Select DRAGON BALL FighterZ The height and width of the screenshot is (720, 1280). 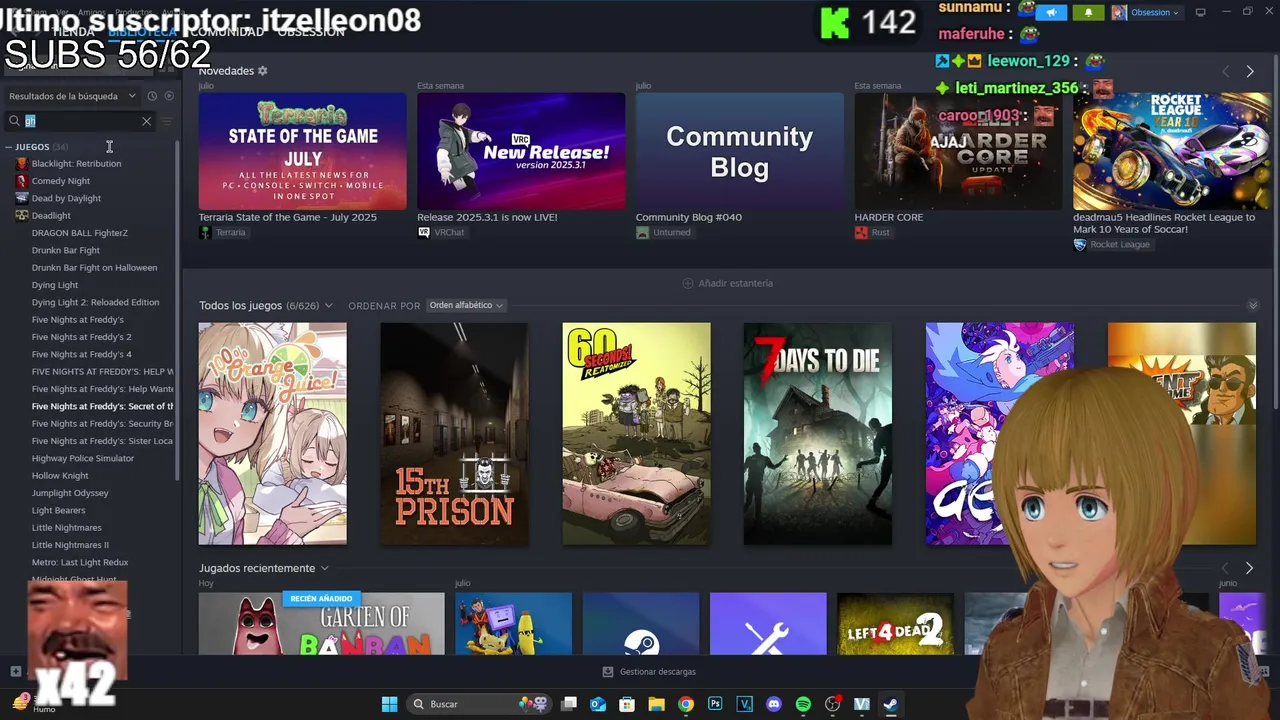[x=79, y=233]
